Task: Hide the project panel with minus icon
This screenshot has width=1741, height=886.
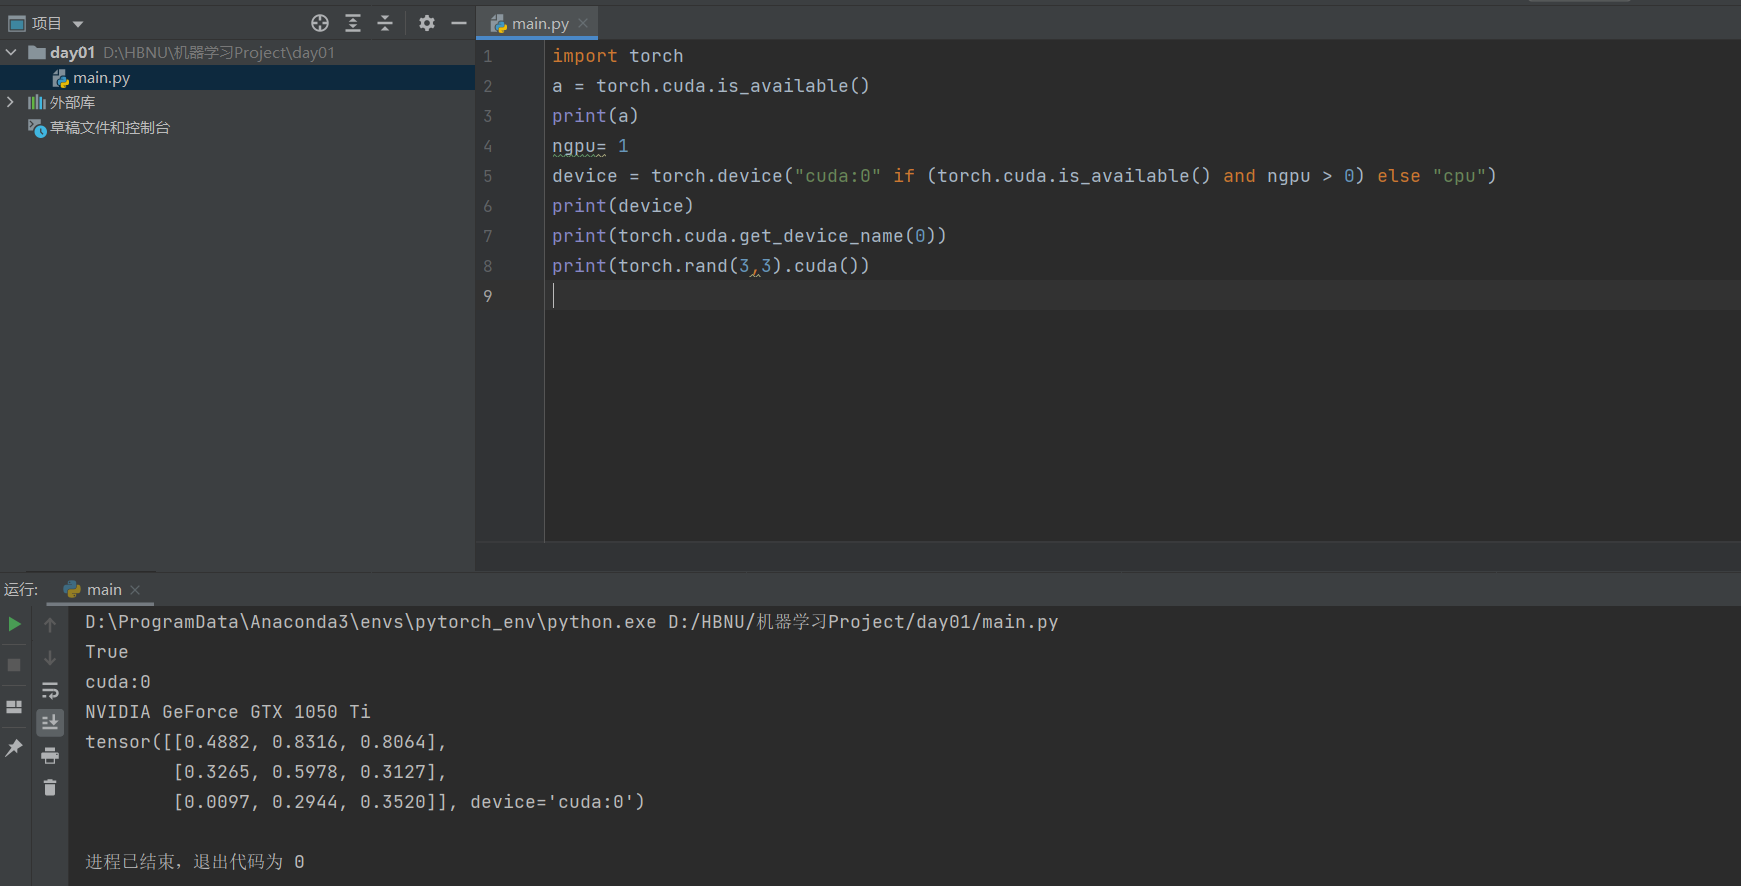Action: [459, 23]
